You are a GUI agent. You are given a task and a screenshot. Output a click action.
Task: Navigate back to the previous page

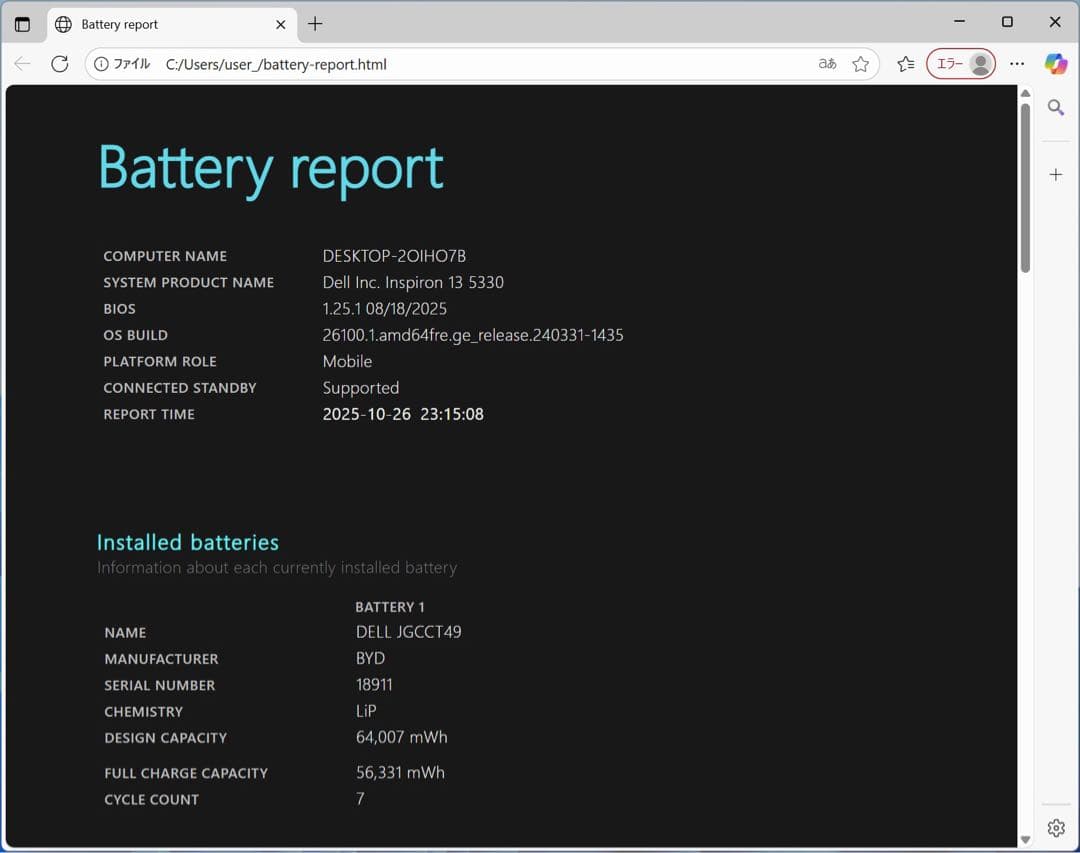tap(22, 63)
